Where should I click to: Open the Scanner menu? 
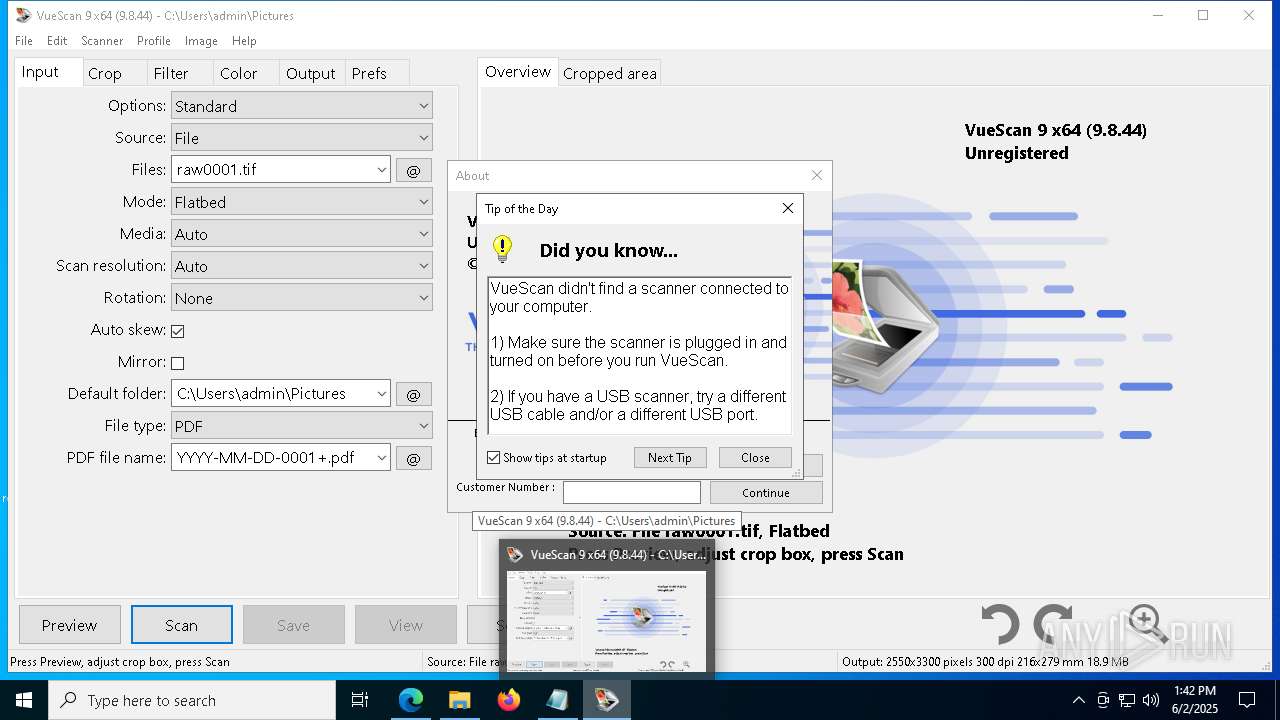(102, 41)
